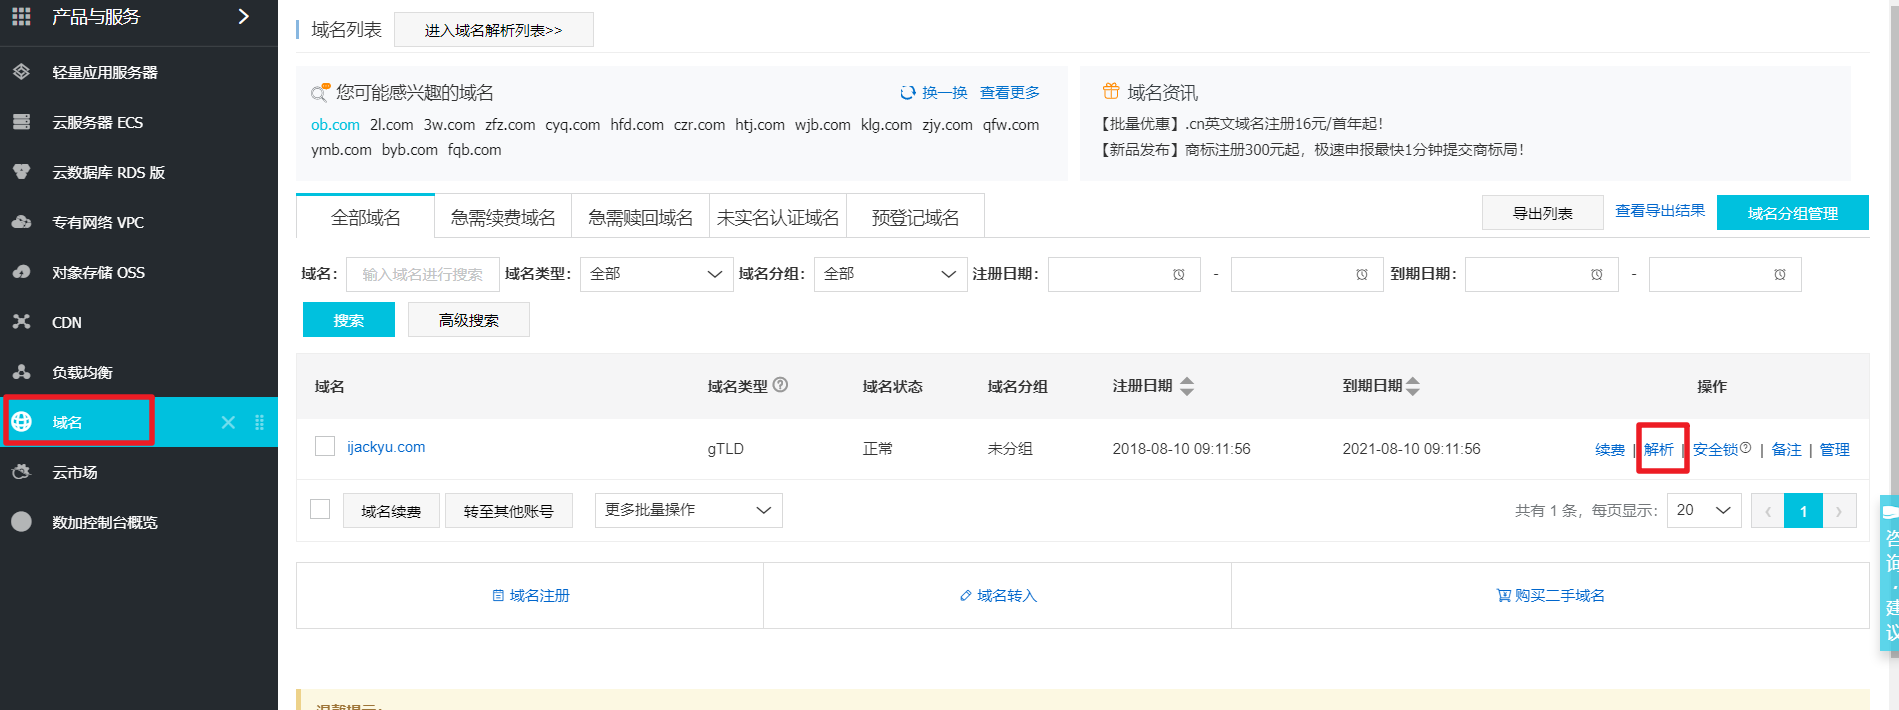
Task: Click the 换一换 refresh icon
Action: point(907,93)
